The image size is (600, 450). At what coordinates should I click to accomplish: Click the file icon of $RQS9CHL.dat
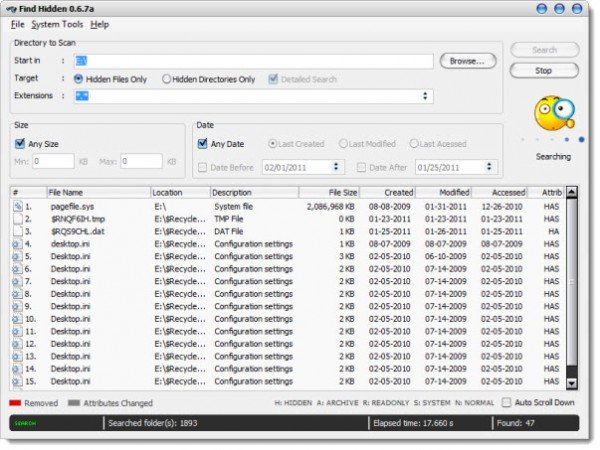tap(18, 231)
